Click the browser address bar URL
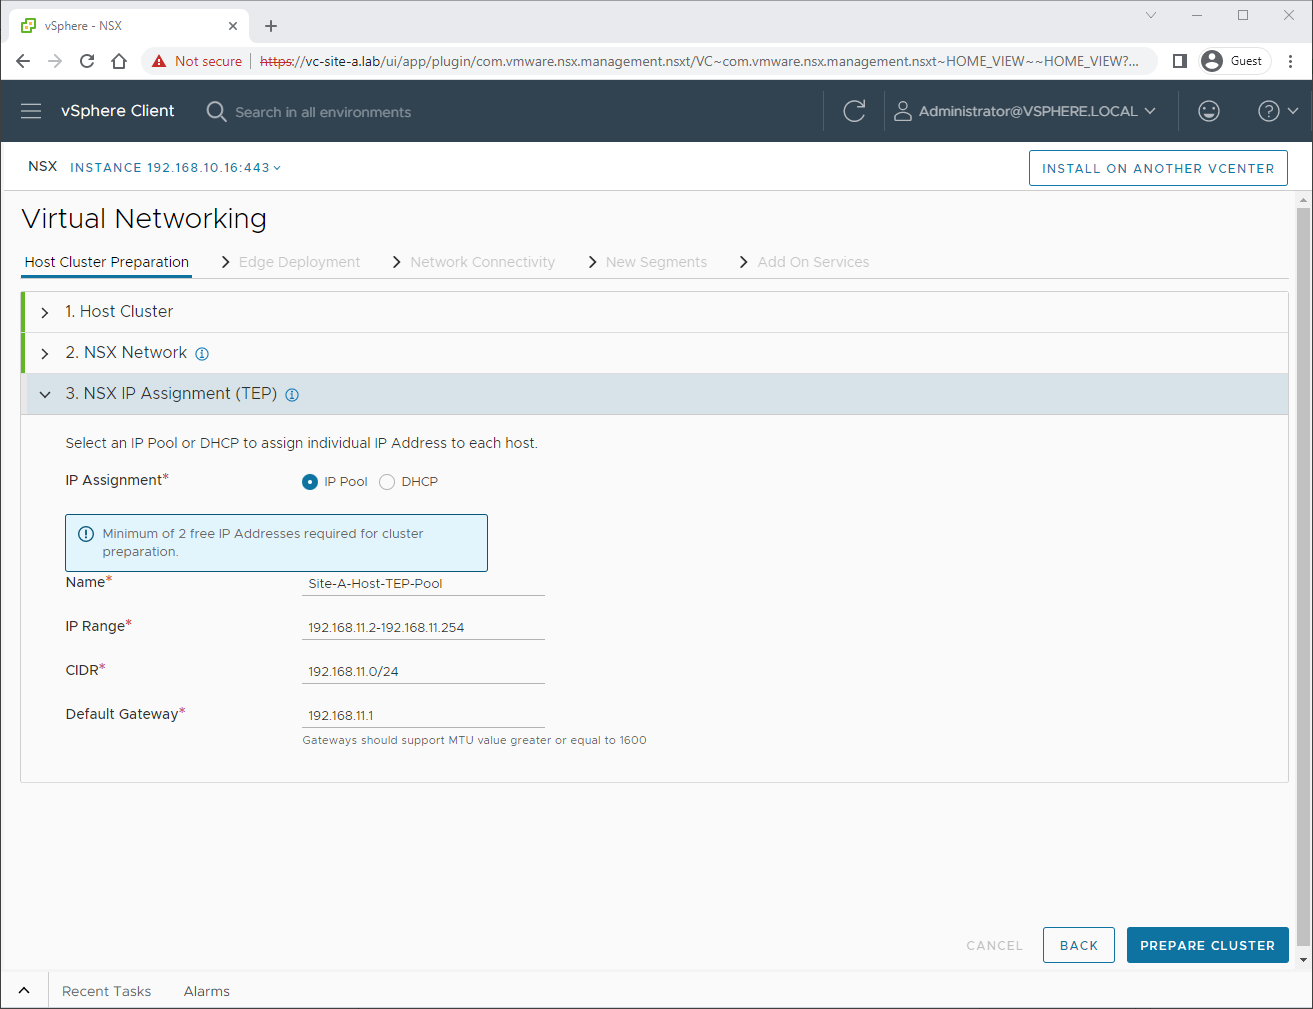Viewport: 1313px width, 1009px height. pyautogui.click(x=699, y=61)
